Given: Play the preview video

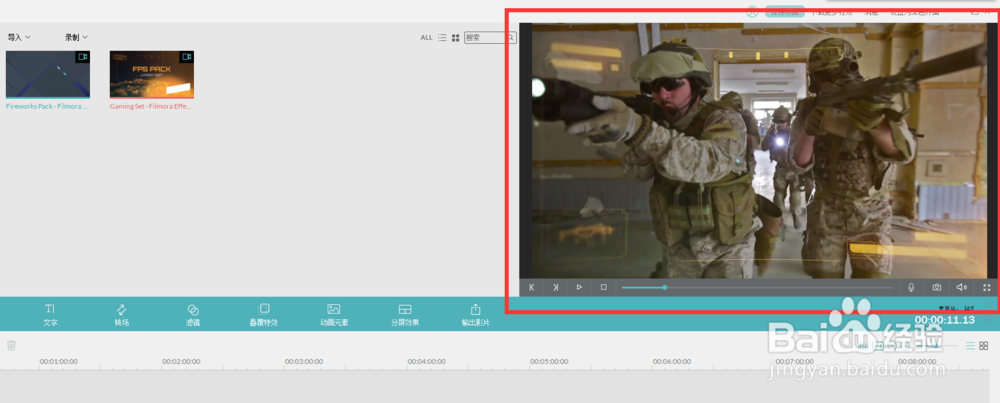Looking at the screenshot, I should point(579,288).
